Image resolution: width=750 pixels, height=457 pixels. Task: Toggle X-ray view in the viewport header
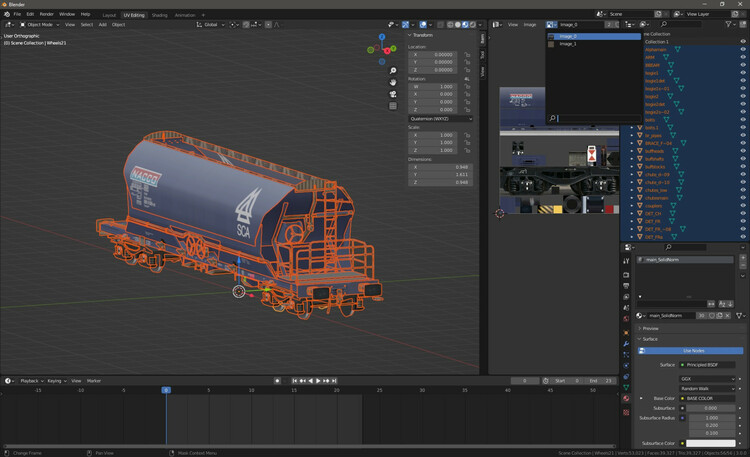(441, 24)
